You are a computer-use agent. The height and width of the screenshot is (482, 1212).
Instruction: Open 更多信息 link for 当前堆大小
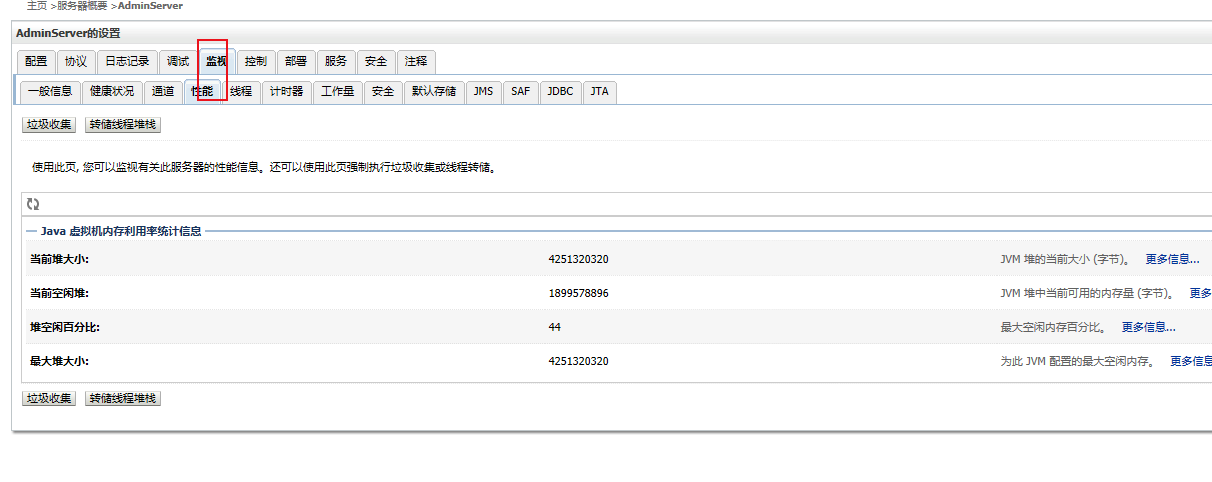coord(1172,259)
